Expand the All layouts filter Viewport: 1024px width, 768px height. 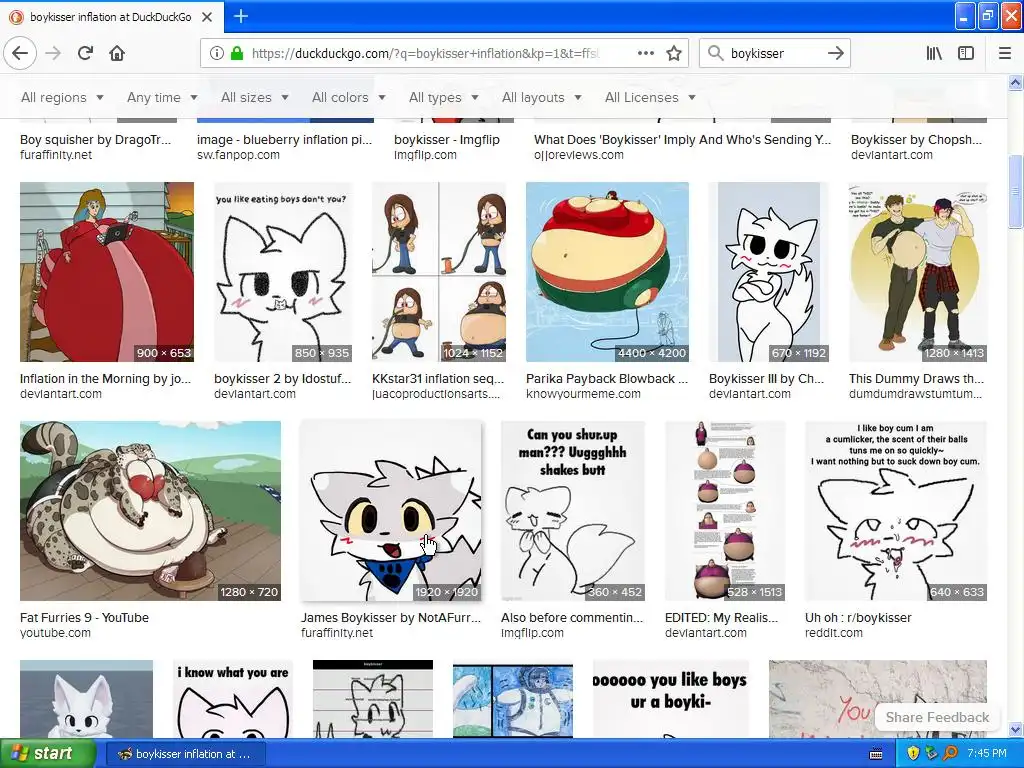point(542,97)
